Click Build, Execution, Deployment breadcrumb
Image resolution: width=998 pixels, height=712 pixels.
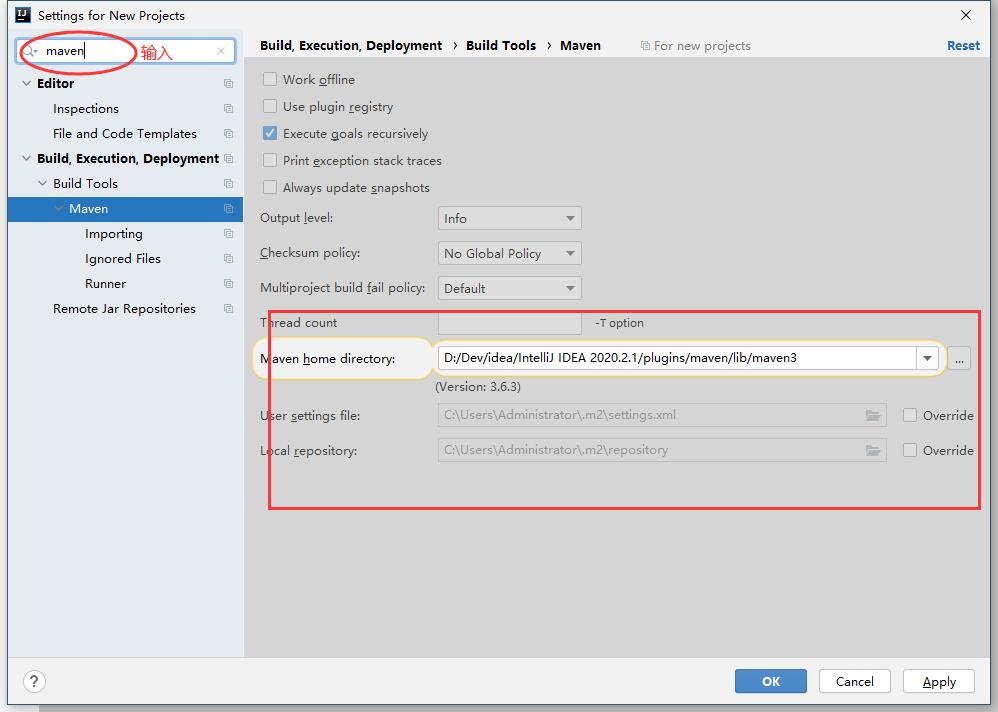click(351, 46)
